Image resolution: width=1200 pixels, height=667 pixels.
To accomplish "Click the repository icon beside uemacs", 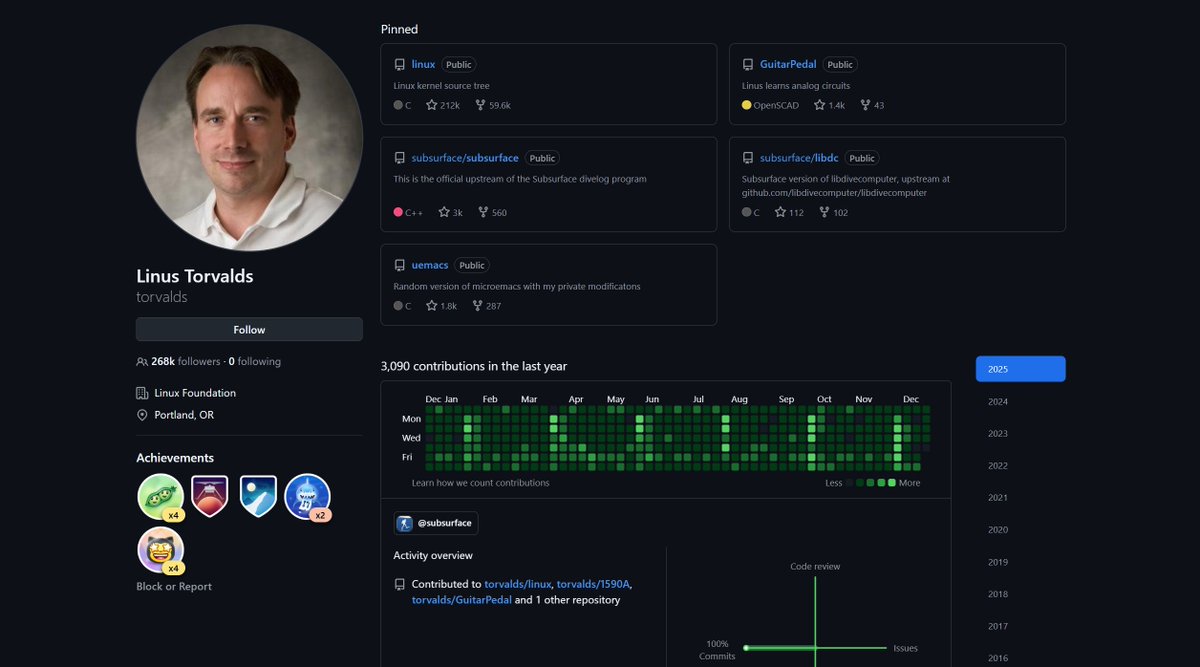I will (x=400, y=265).
